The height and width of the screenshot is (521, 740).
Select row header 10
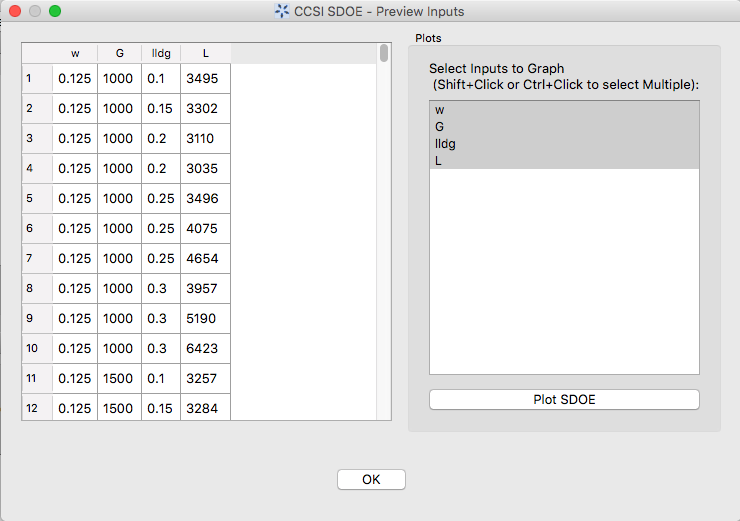click(x=37, y=348)
